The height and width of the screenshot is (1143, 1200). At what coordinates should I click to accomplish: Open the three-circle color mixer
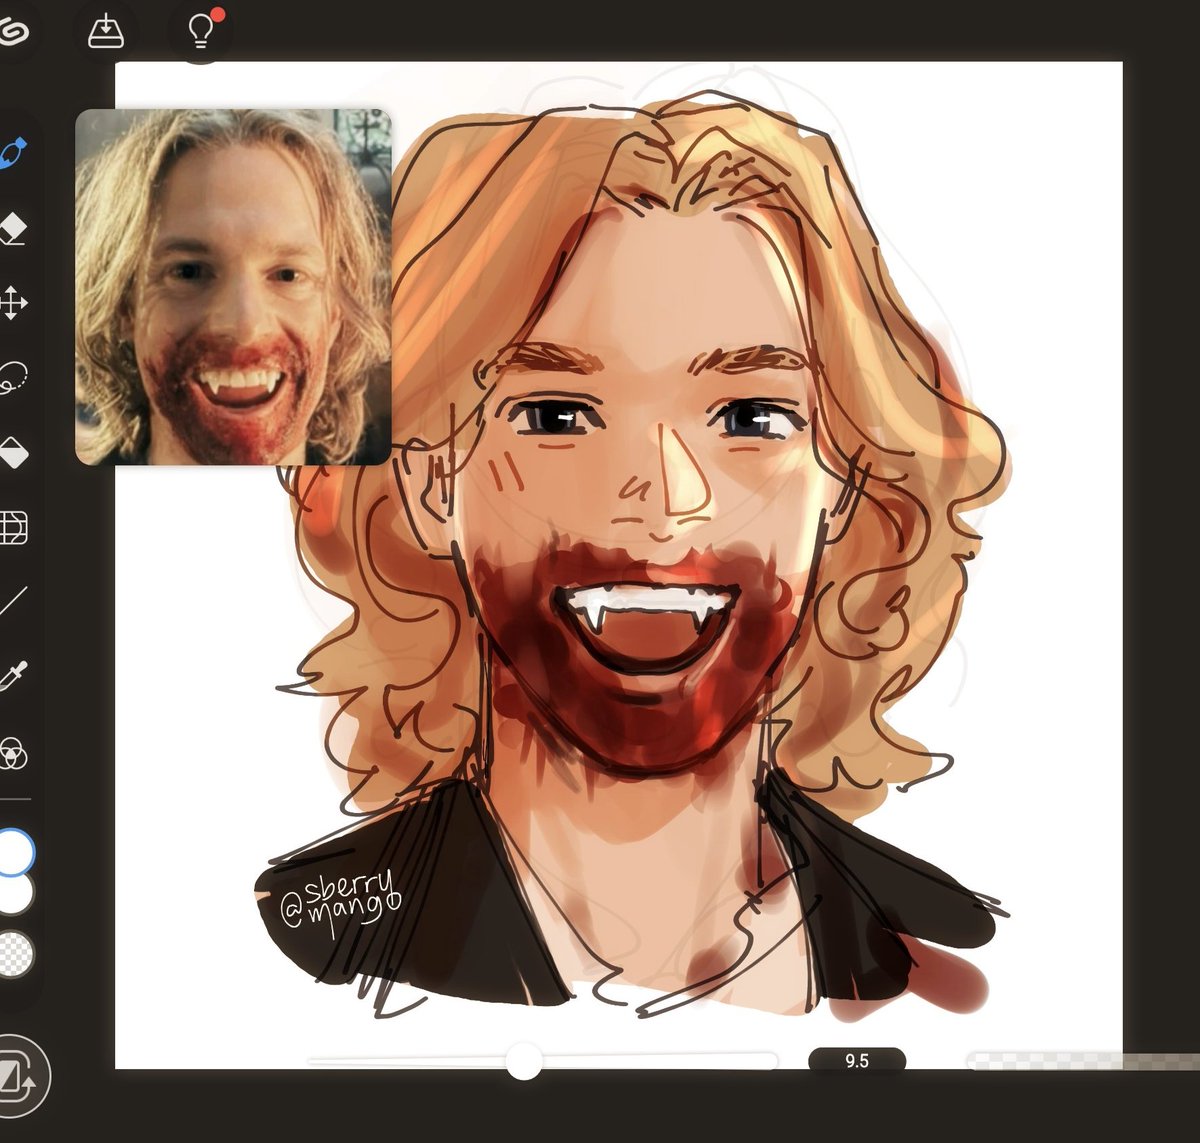(x=13, y=753)
